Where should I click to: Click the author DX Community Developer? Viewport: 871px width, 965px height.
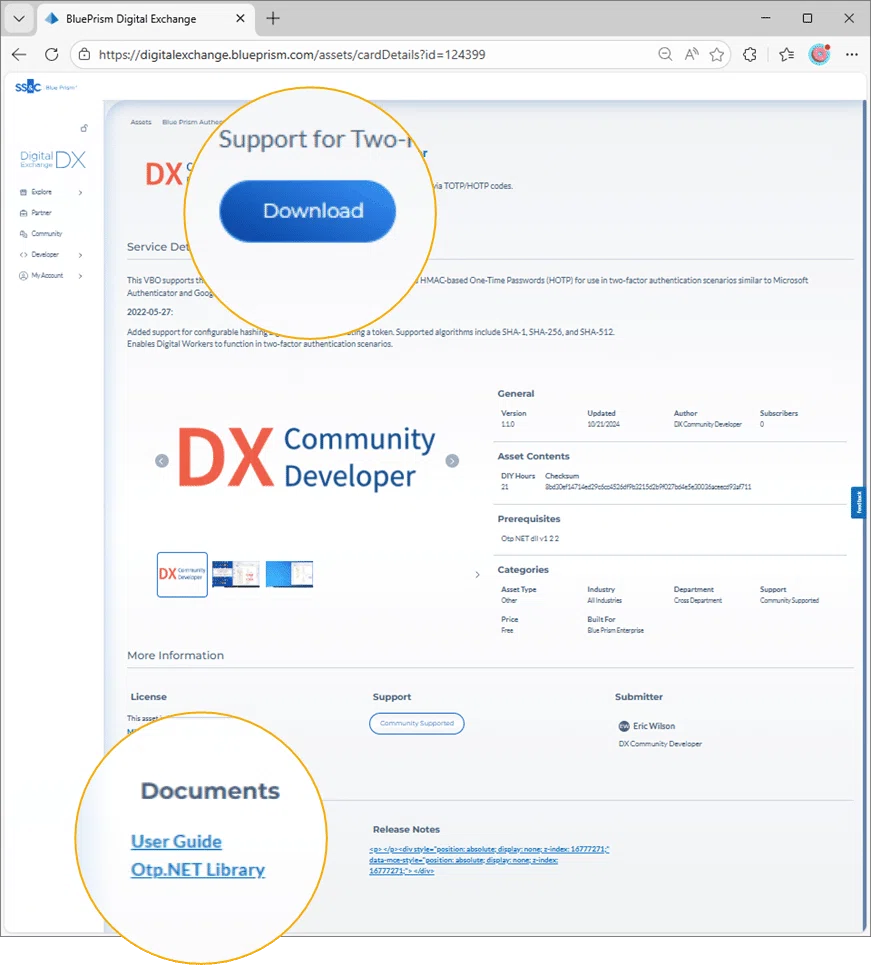coord(708,424)
